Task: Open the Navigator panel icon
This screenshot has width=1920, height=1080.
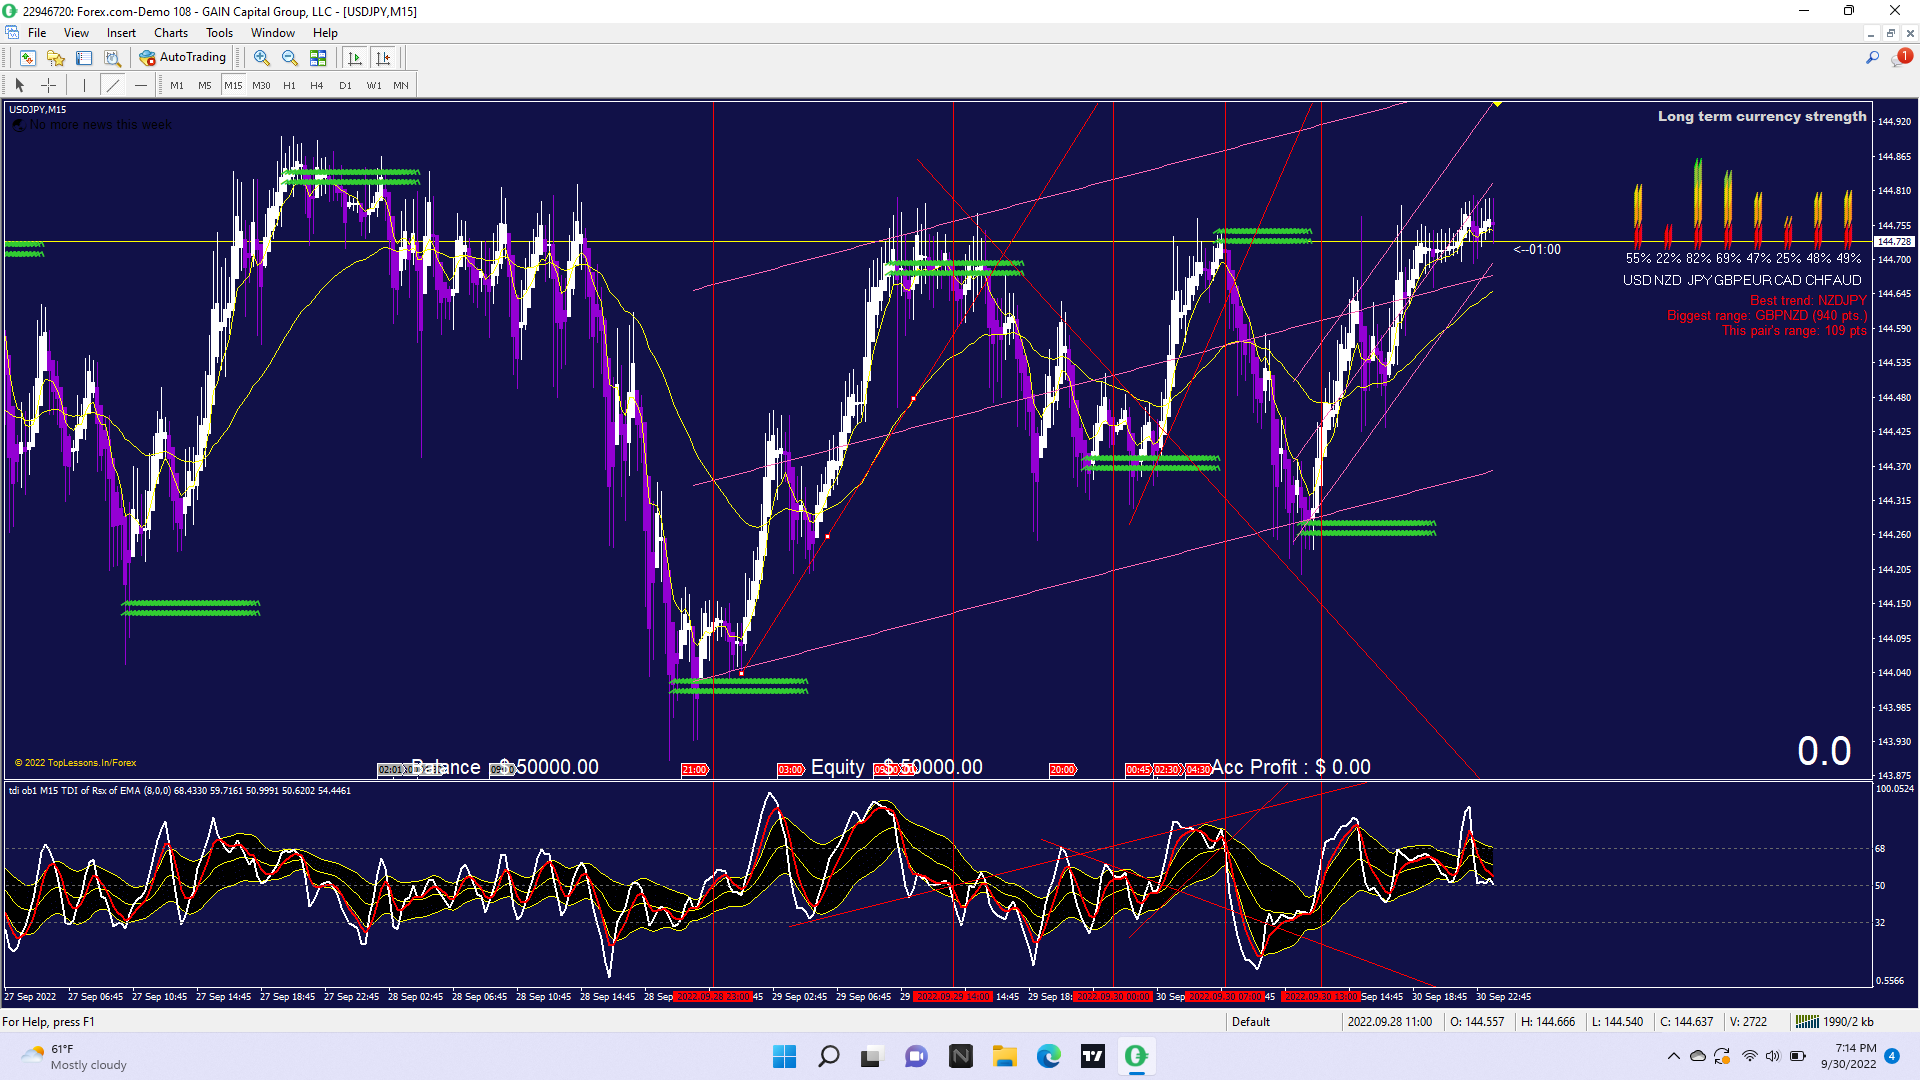Action: coord(56,58)
